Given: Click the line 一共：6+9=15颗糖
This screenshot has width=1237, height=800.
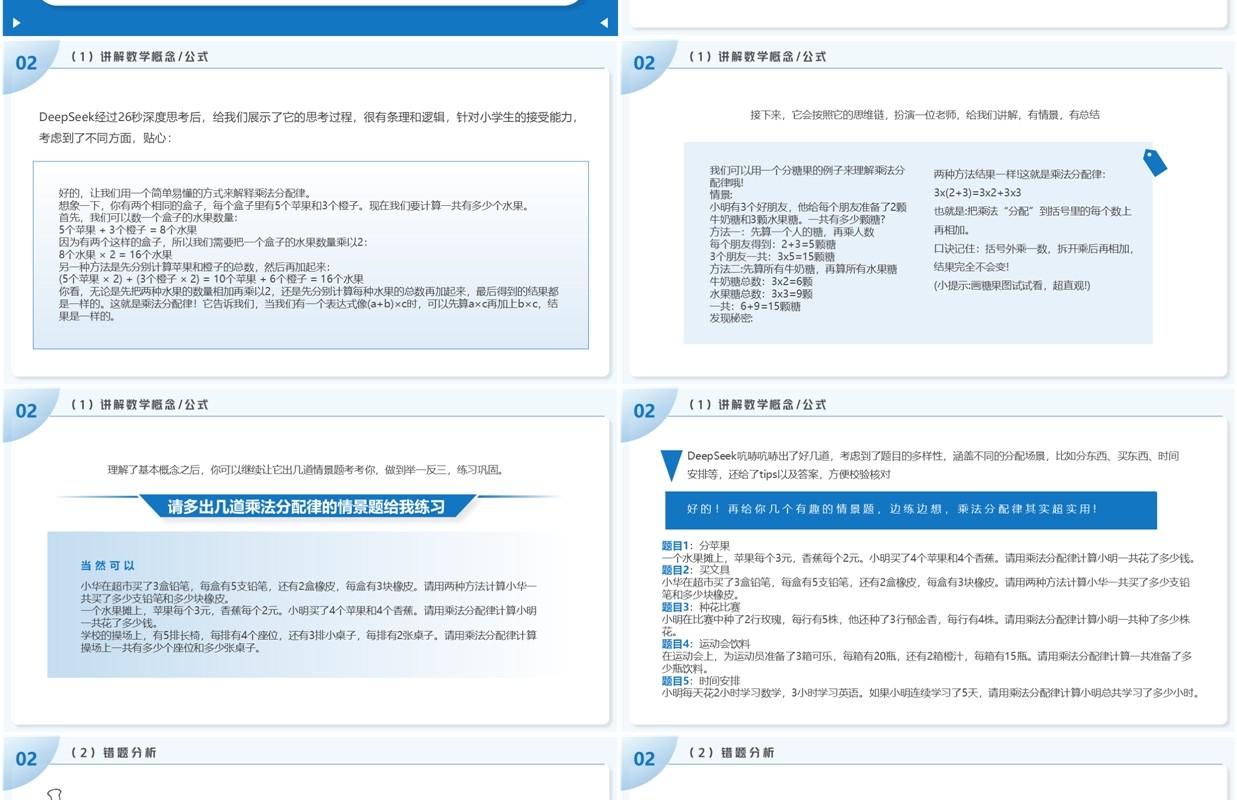Looking at the screenshot, I should click(x=755, y=306).
